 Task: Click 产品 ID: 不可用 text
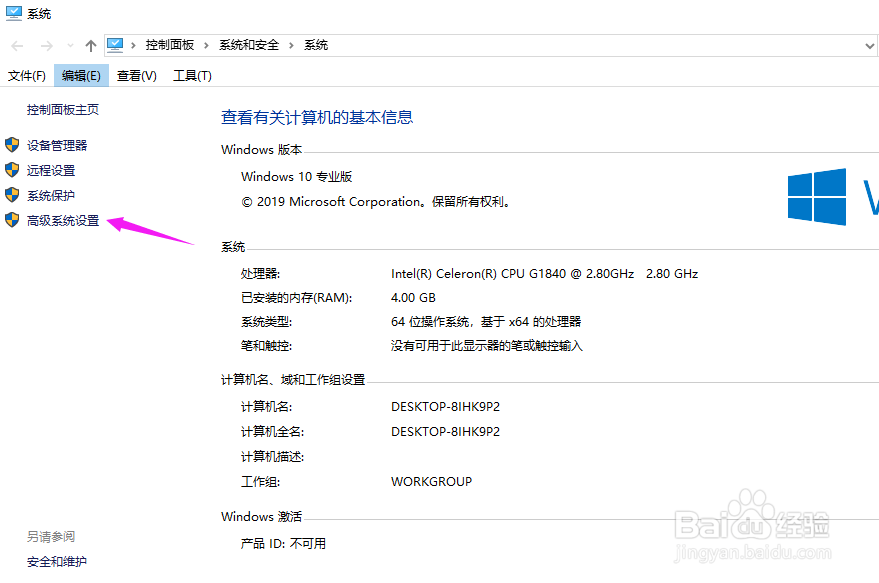[x=283, y=543]
